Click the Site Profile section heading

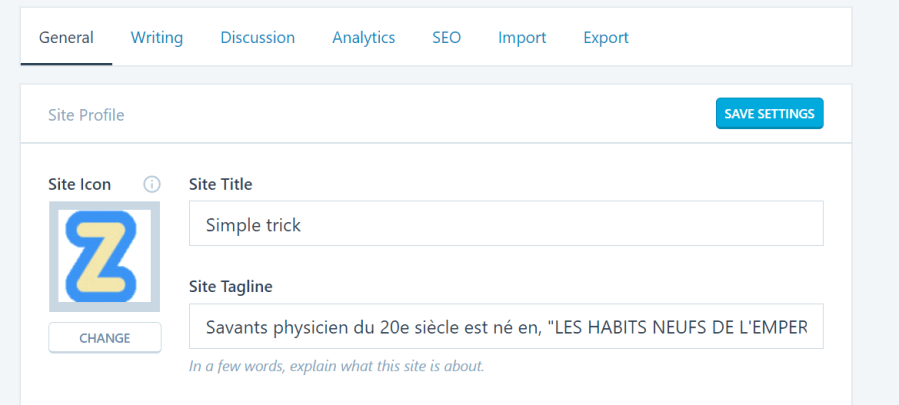tap(86, 115)
